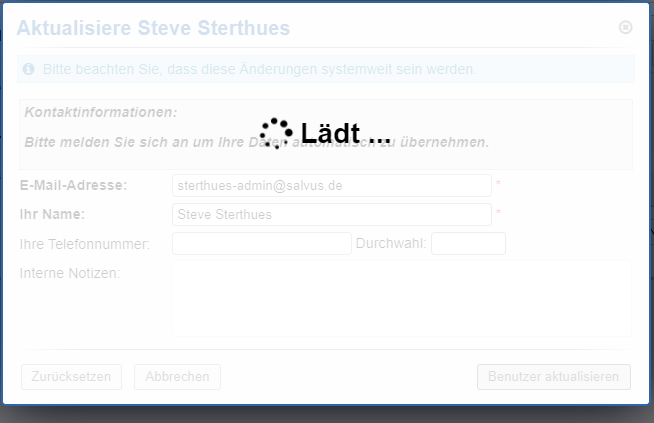Click the Ihr Name label
The image size is (654, 423).
pyautogui.click(x=53, y=214)
